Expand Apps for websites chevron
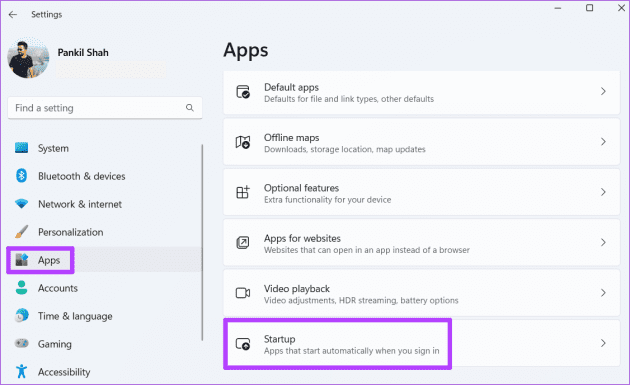 (603, 242)
